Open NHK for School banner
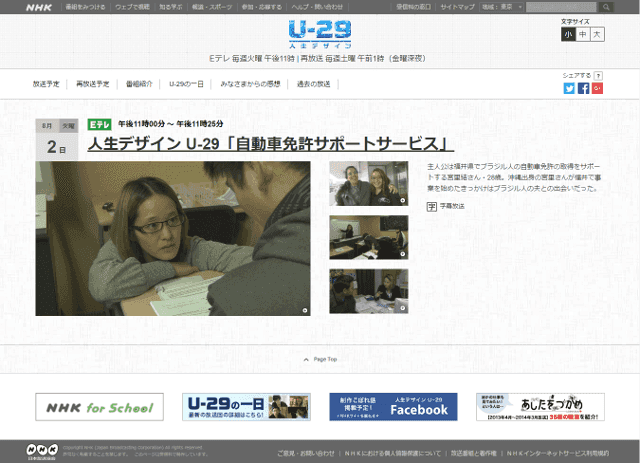640x463 pixels. point(100,407)
